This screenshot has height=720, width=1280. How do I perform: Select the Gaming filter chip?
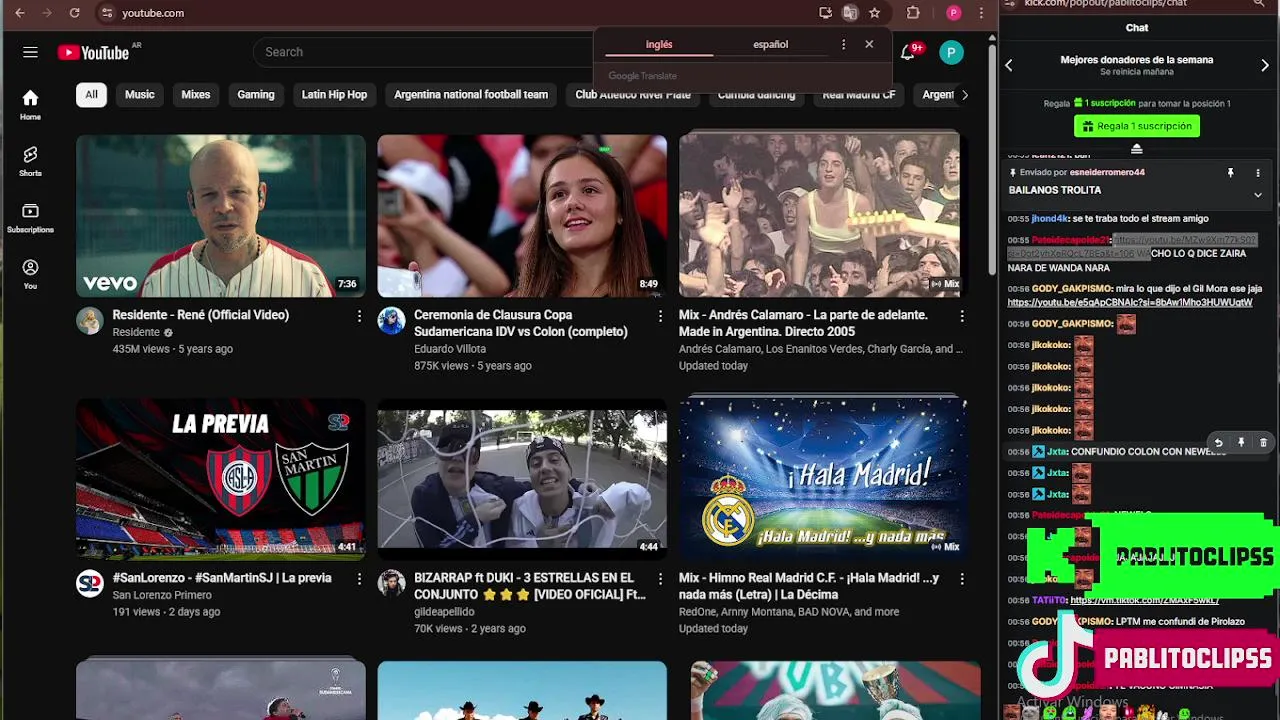(x=256, y=95)
